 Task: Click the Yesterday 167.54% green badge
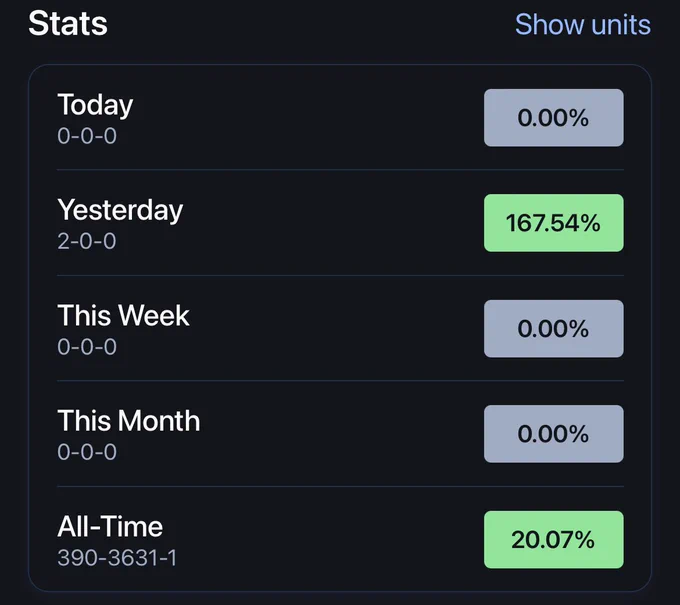point(554,223)
